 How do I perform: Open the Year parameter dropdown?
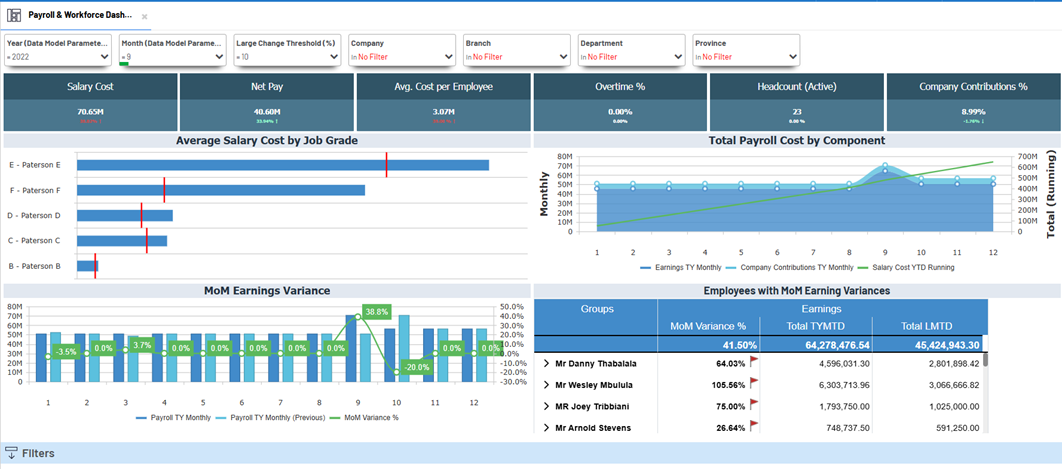[105, 57]
